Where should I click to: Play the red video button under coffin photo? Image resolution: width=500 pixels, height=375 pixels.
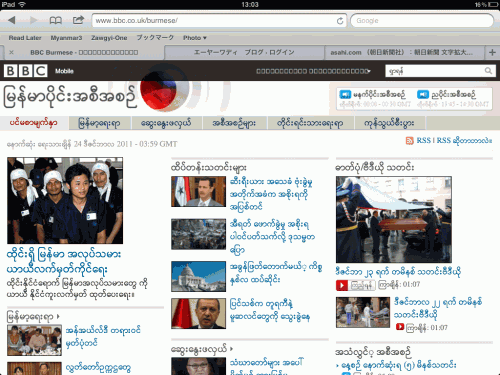[342, 285]
